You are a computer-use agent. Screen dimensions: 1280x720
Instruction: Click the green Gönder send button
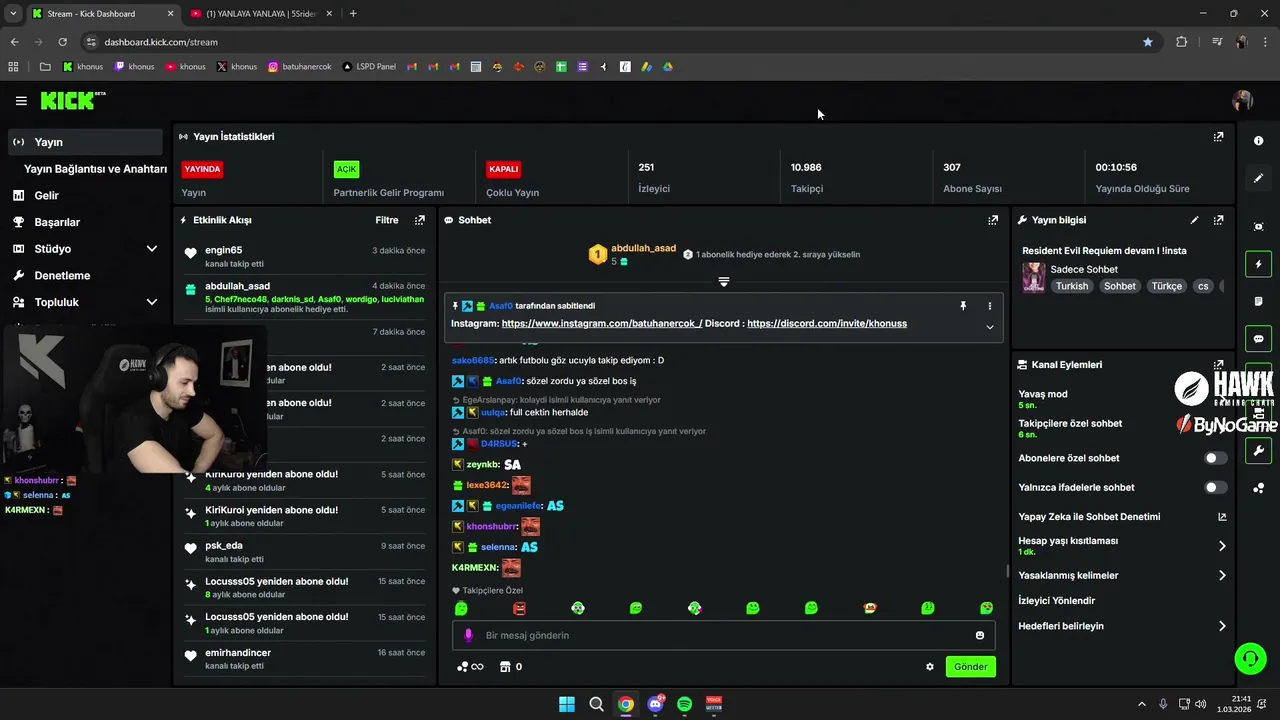pos(970,667)
